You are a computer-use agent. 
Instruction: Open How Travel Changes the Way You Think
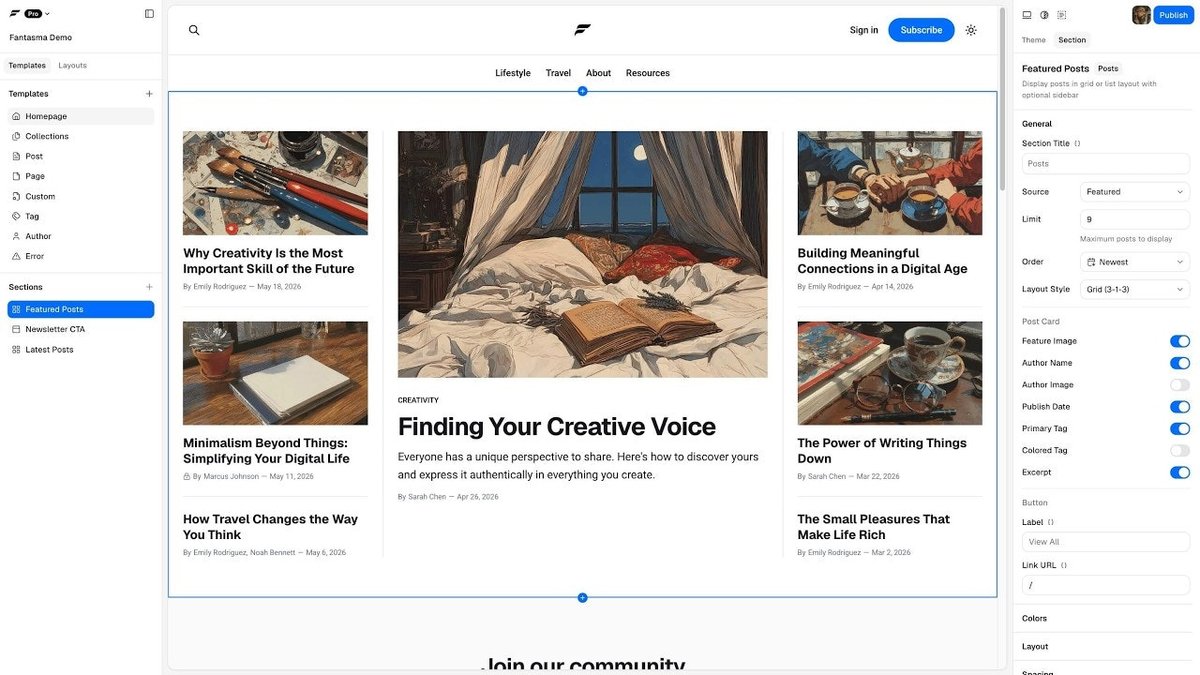[270, 527]
